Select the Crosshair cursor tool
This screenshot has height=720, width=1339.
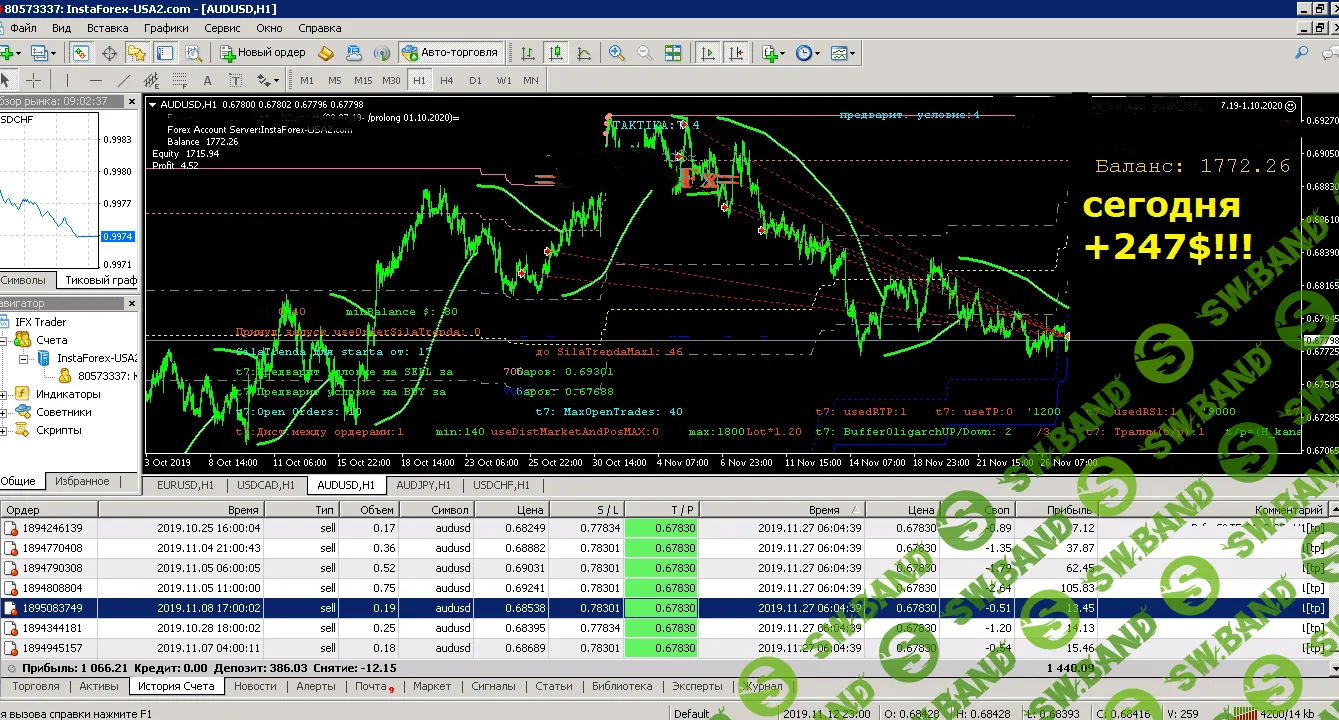(34, 80)
